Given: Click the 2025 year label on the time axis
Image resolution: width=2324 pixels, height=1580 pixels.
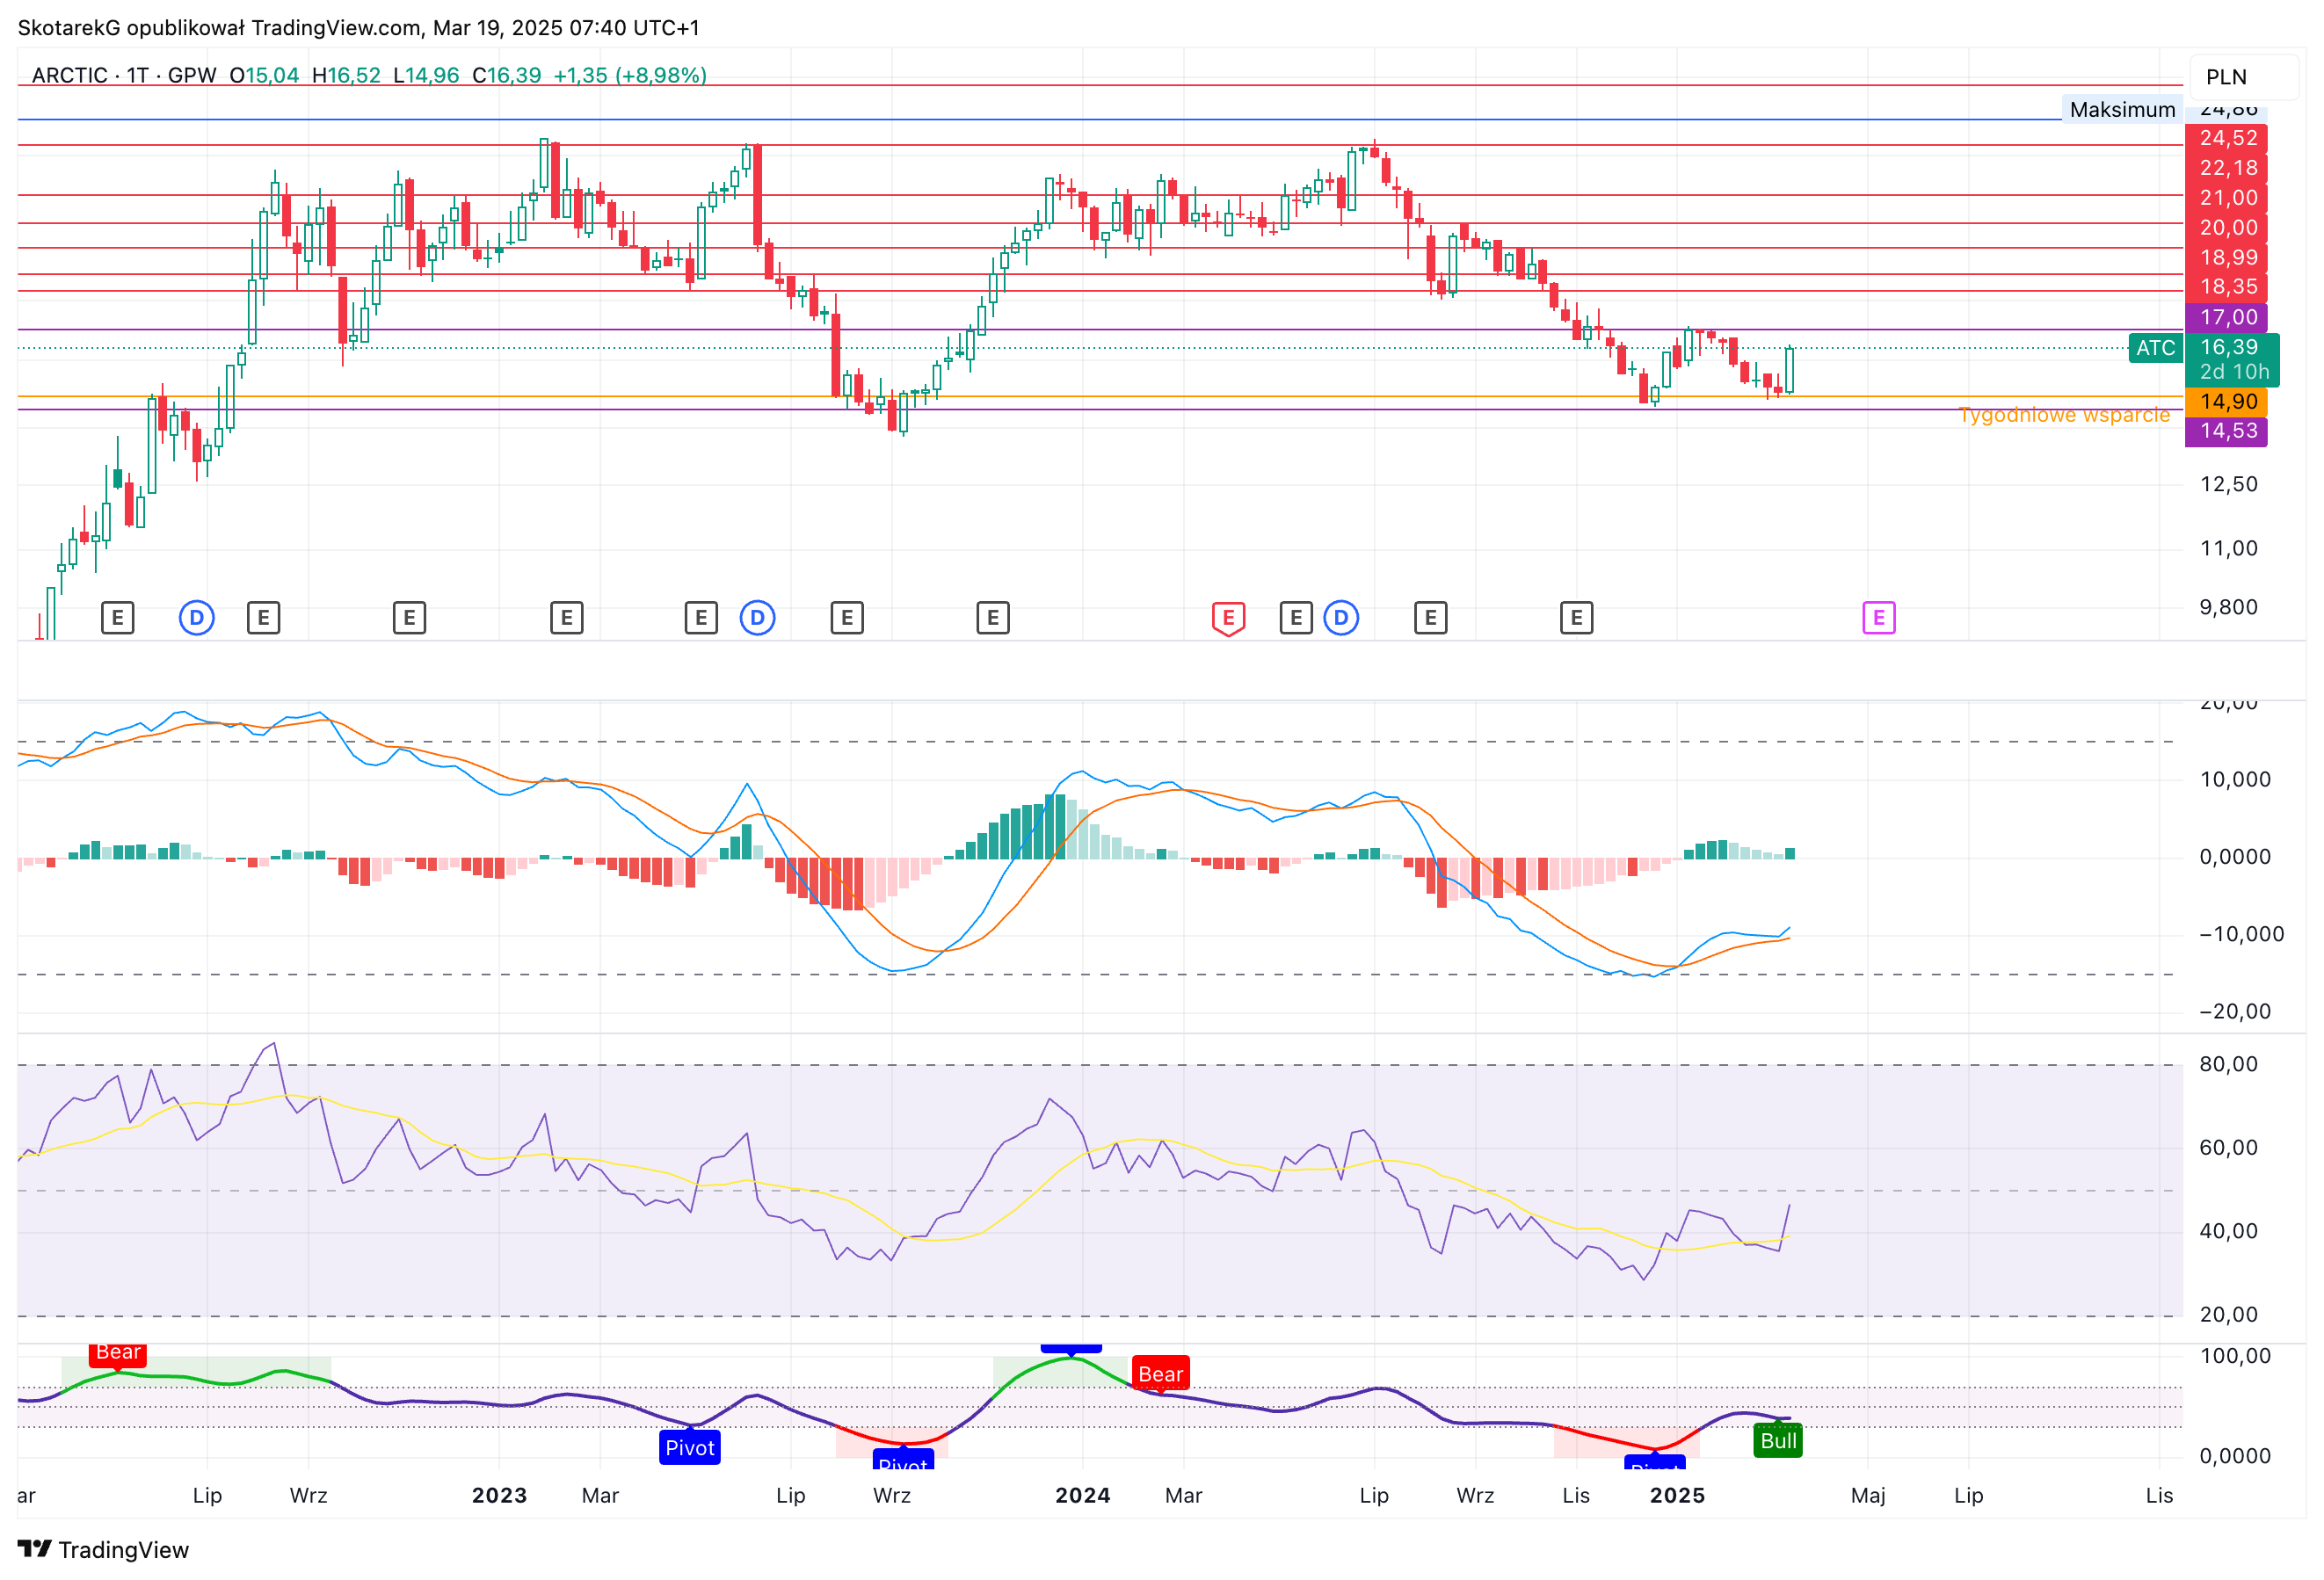Looking at the screenshot, I should click(x=1677, y=1495).
